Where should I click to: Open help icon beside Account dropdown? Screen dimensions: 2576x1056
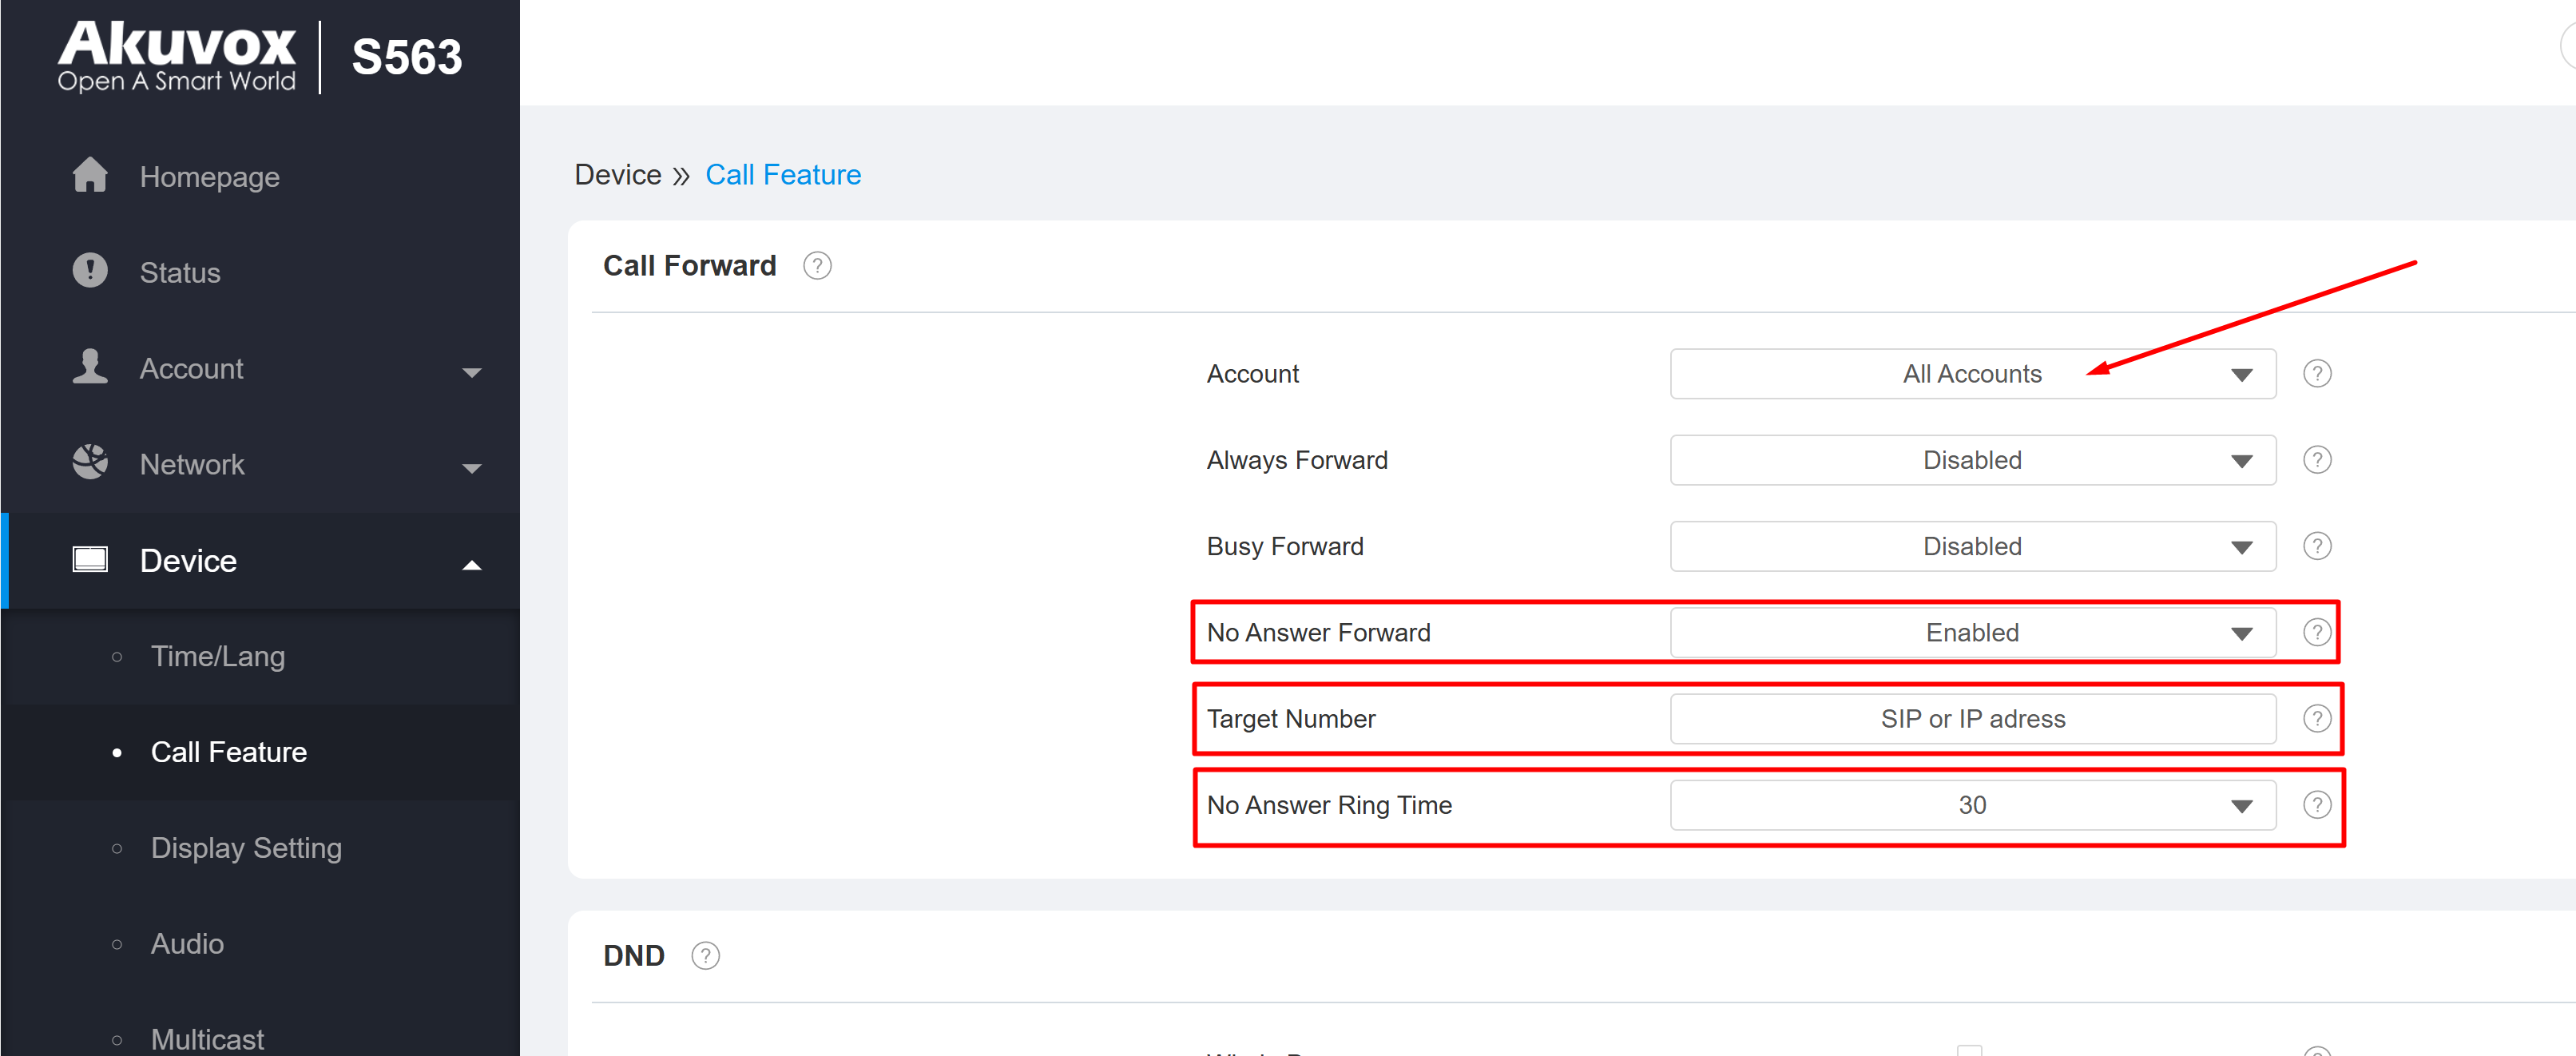(x=2317, y=374)
